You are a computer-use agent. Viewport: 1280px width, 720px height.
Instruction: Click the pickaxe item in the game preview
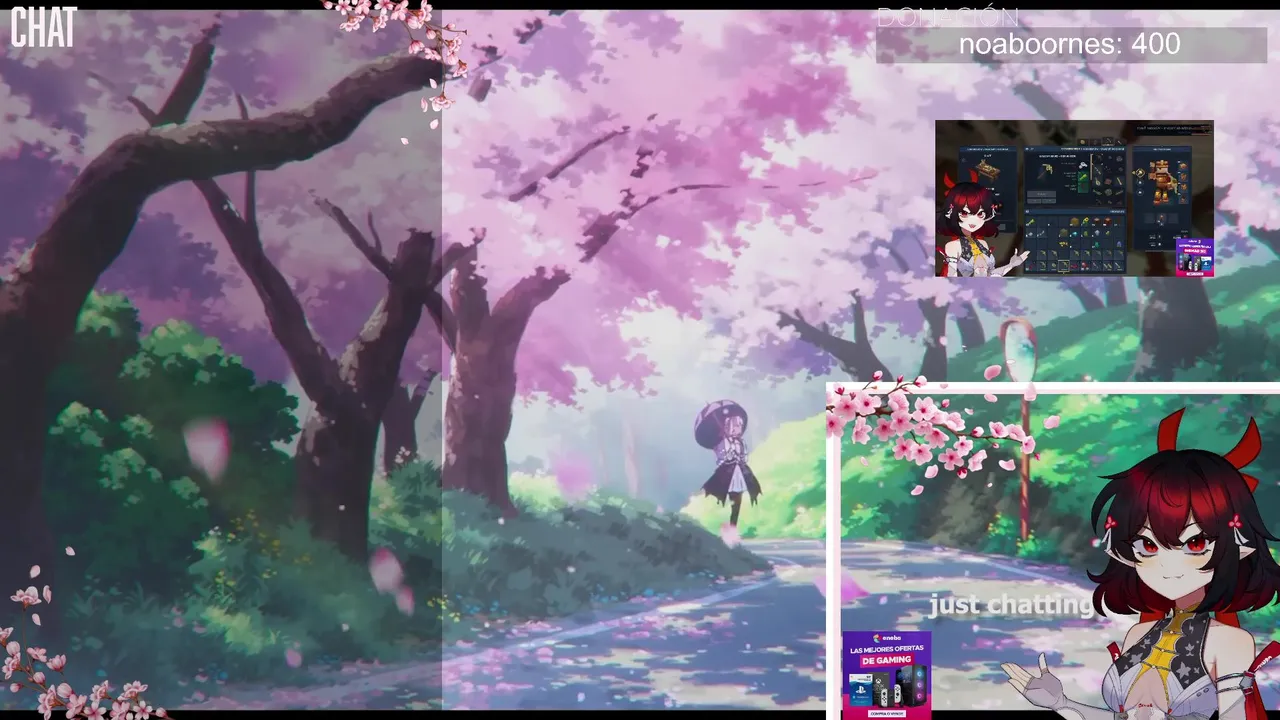click(x=1046, y=170)
